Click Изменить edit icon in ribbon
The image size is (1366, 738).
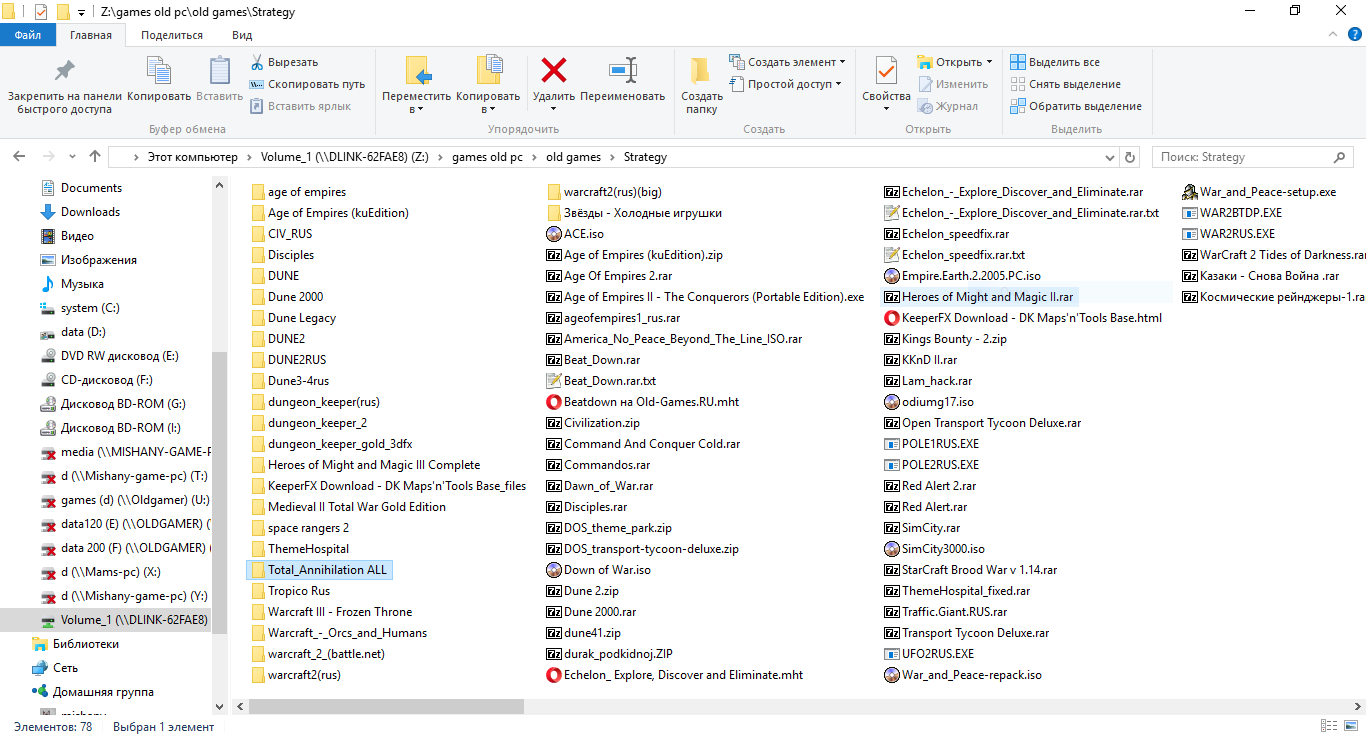[953, 84]
